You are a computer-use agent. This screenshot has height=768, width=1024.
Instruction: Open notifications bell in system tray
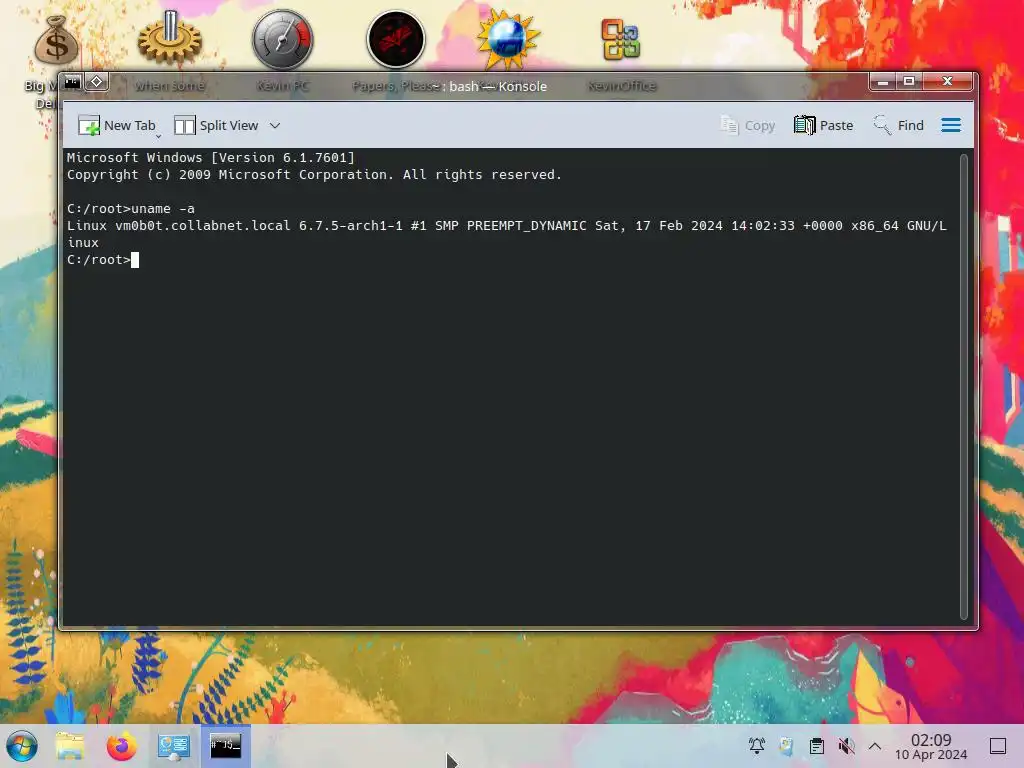point(757,746)
